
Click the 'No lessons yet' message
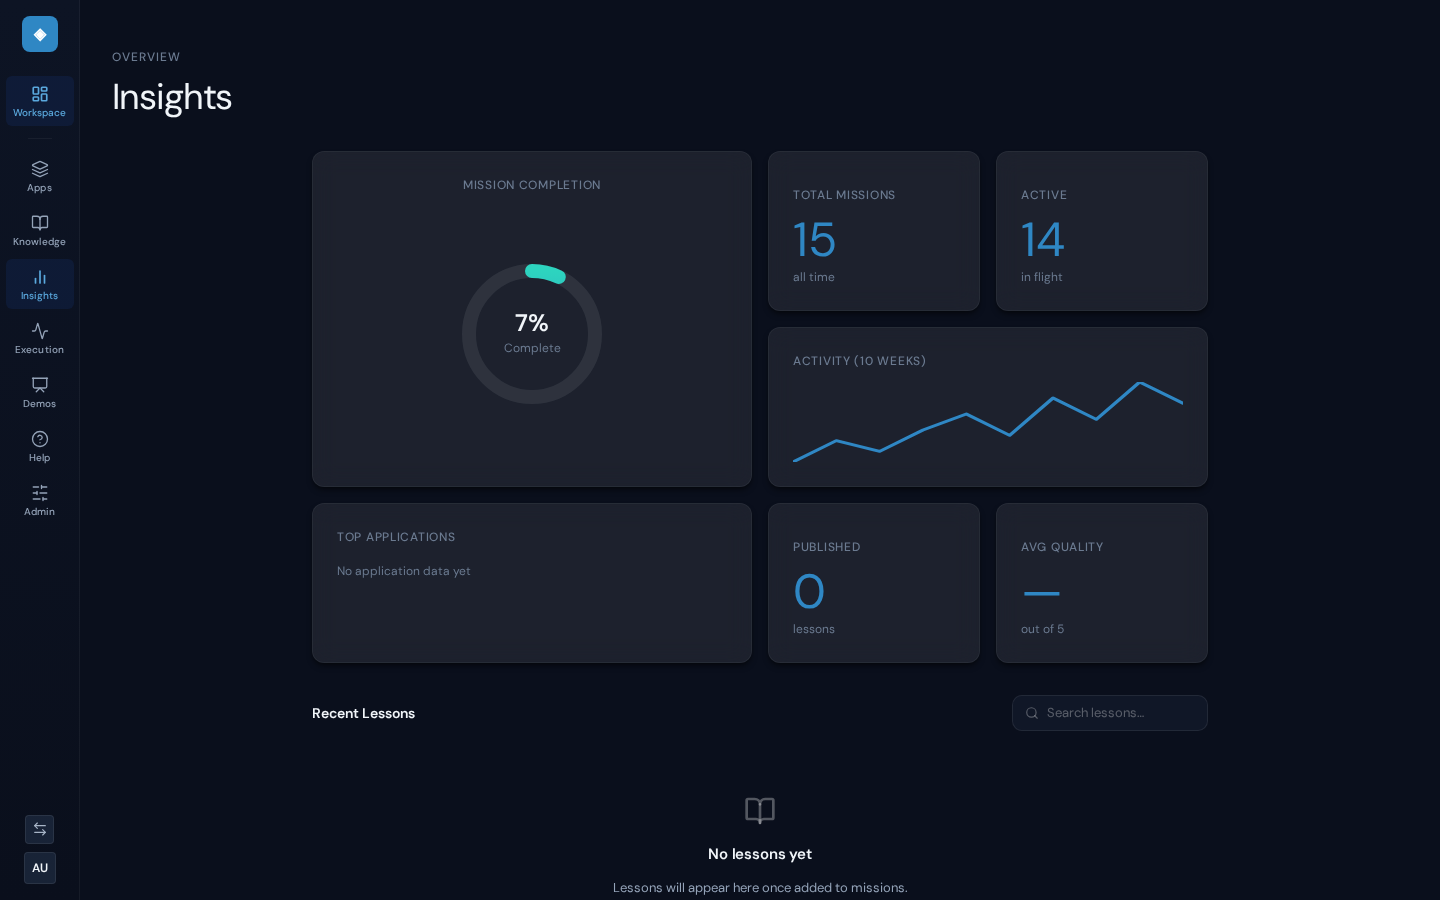click(x=760, y=854)
